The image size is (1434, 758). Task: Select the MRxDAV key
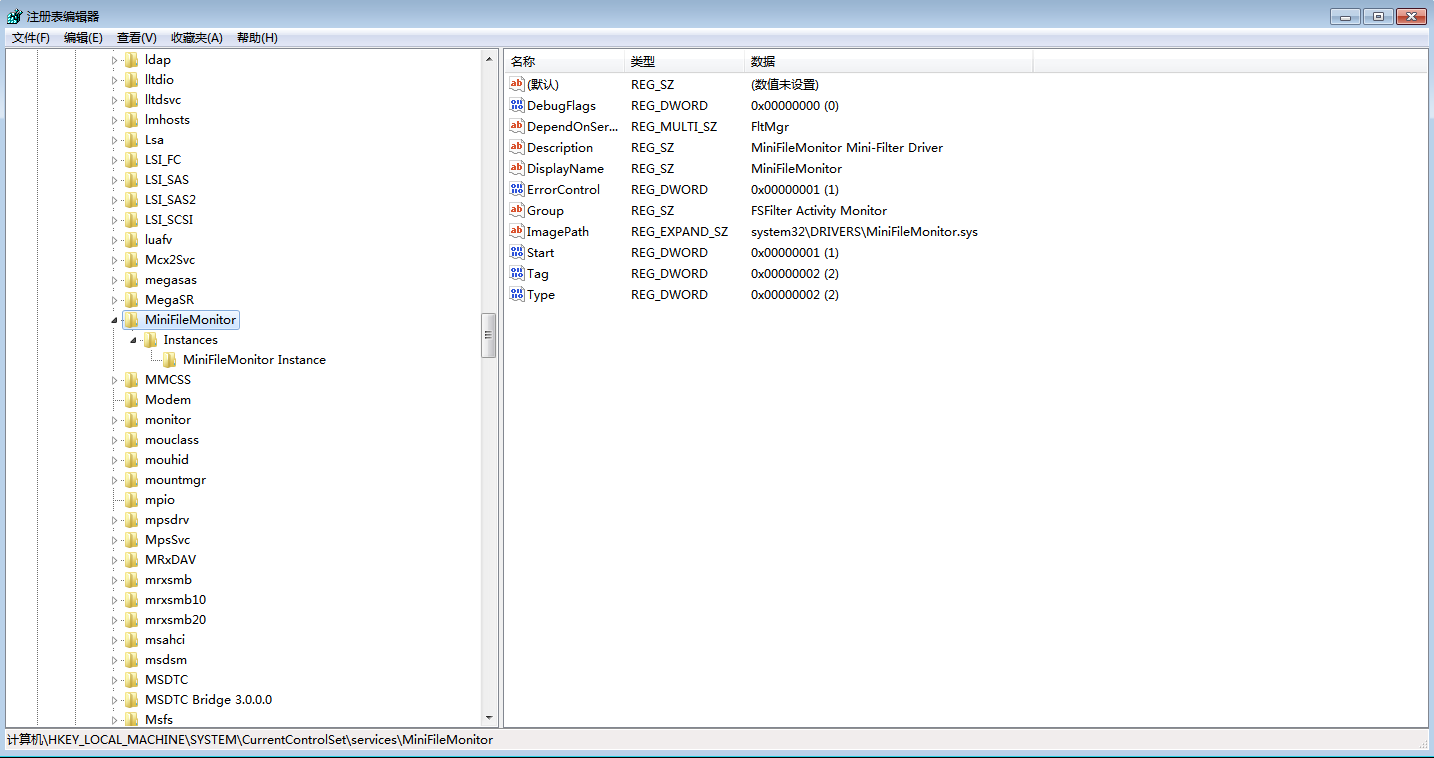170,560
